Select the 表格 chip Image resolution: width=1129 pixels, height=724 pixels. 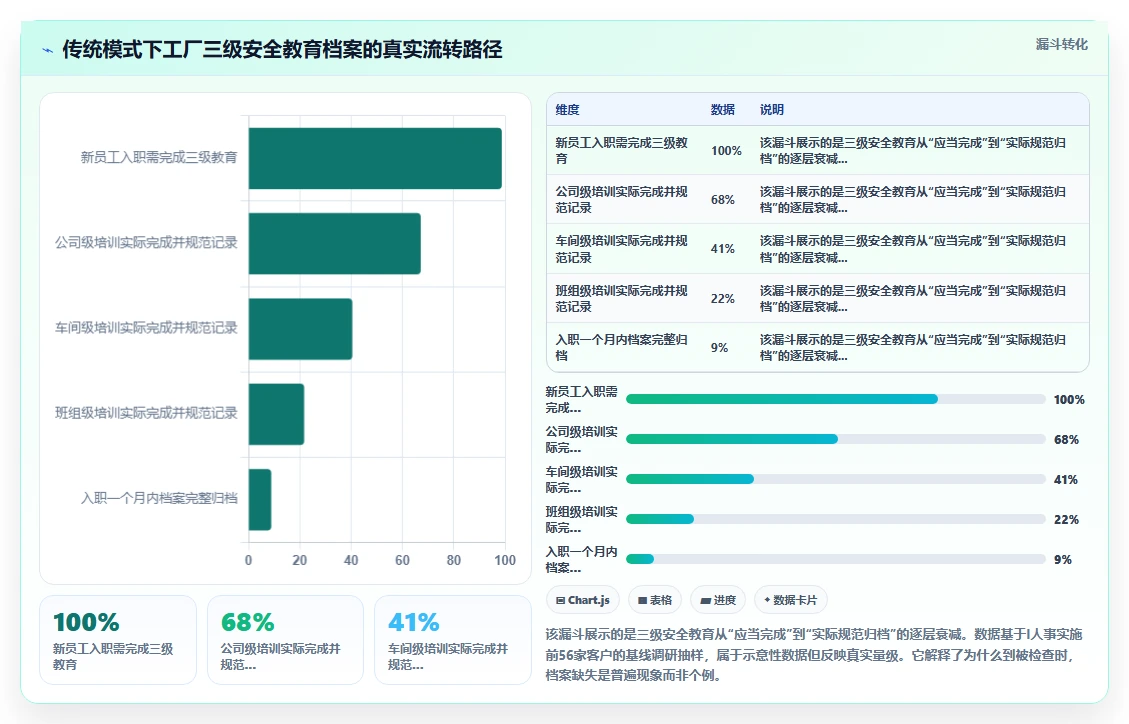655,600
